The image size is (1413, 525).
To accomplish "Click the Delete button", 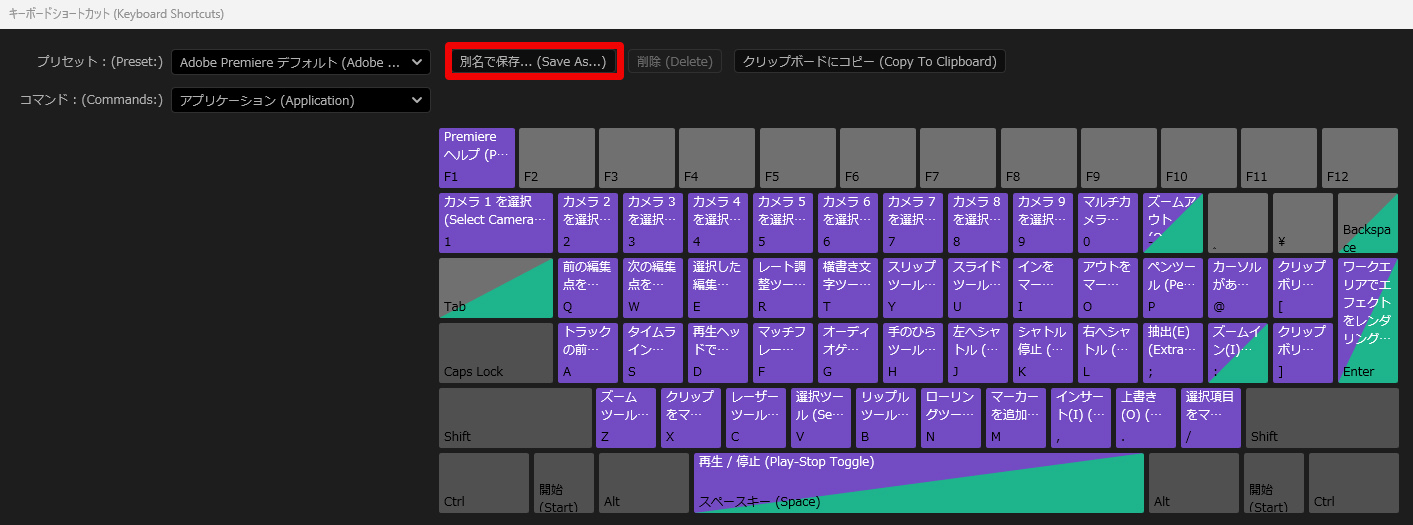I will [675, 61].
